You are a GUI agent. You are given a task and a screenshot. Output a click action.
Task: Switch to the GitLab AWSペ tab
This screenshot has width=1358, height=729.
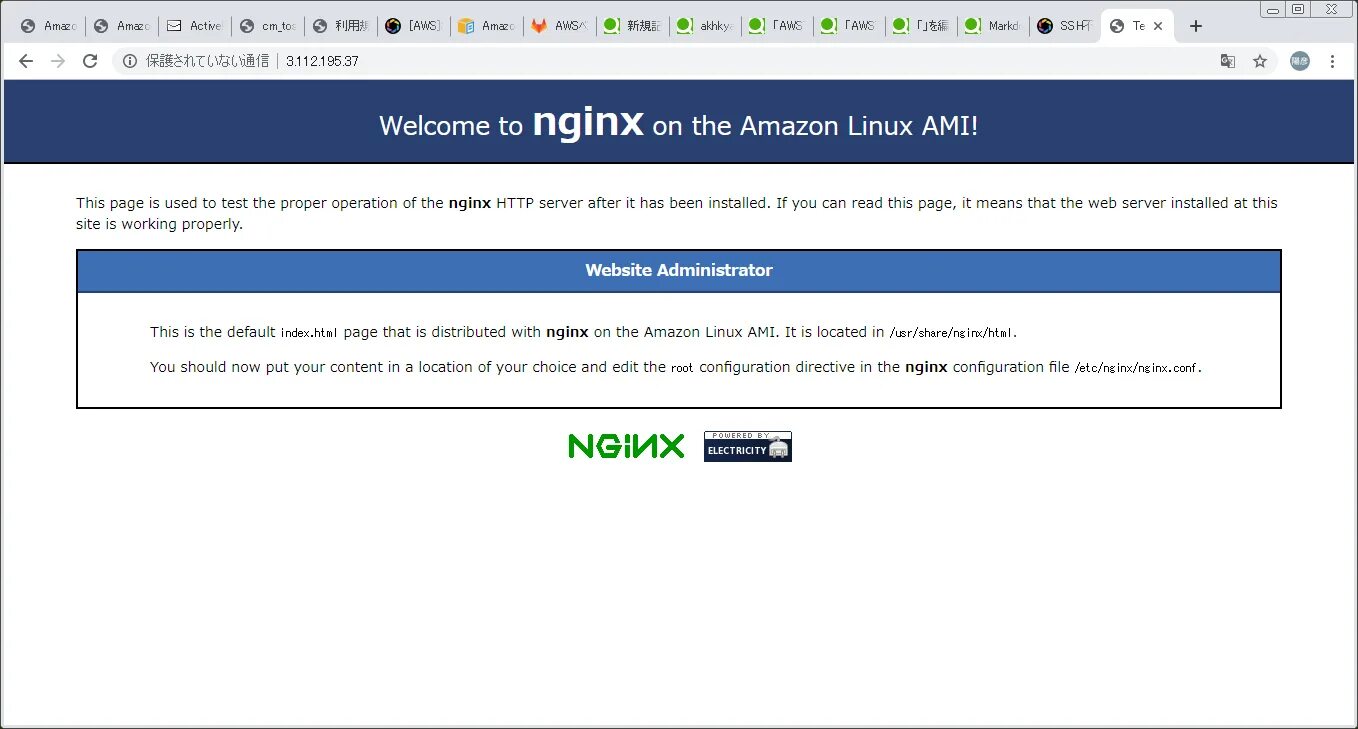(558, 26)
